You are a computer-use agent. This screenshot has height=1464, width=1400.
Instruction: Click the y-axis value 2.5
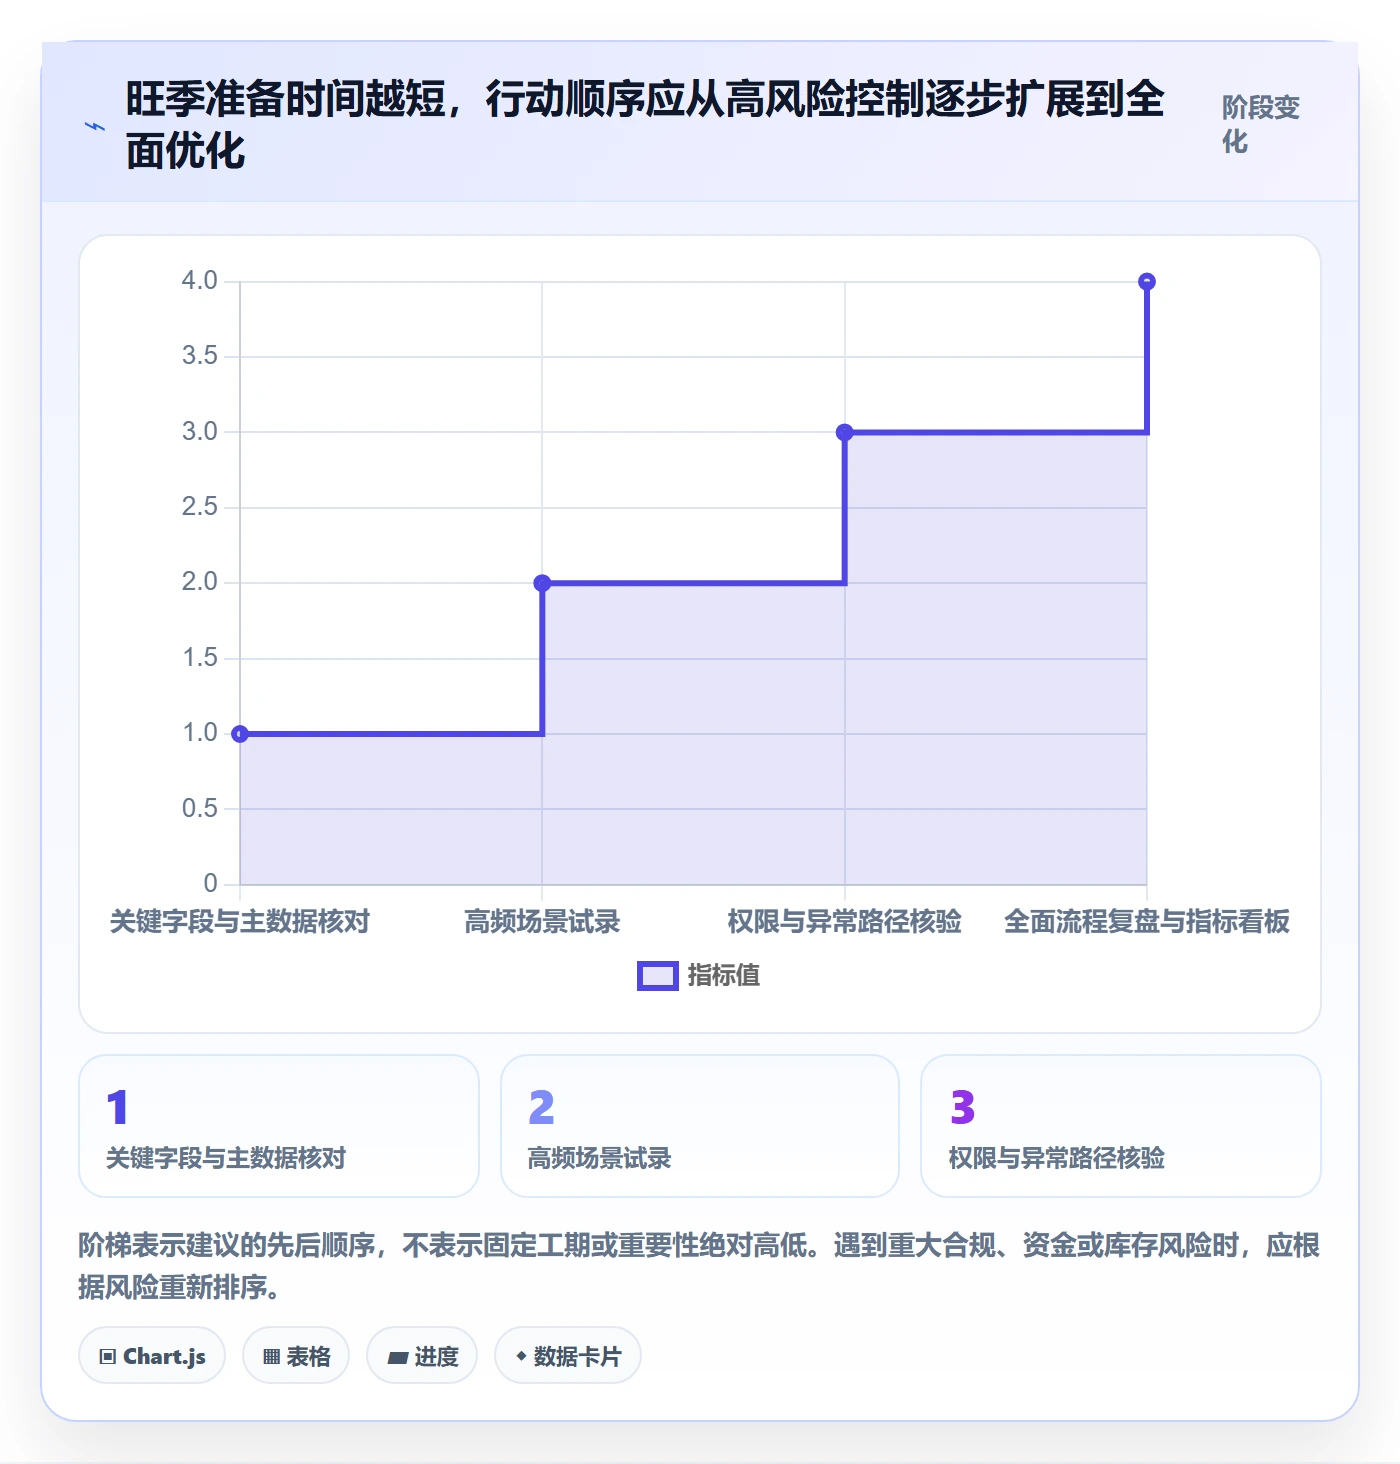click(200, 507)
